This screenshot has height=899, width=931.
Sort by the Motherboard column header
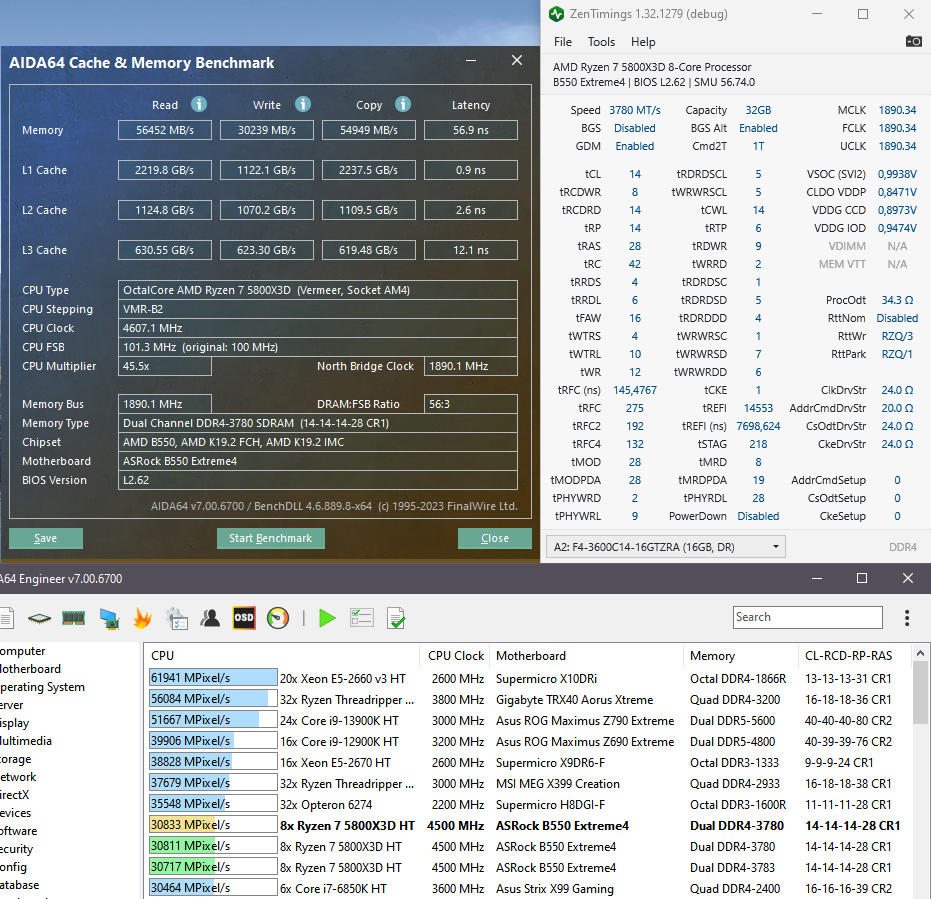coord(587,656)
